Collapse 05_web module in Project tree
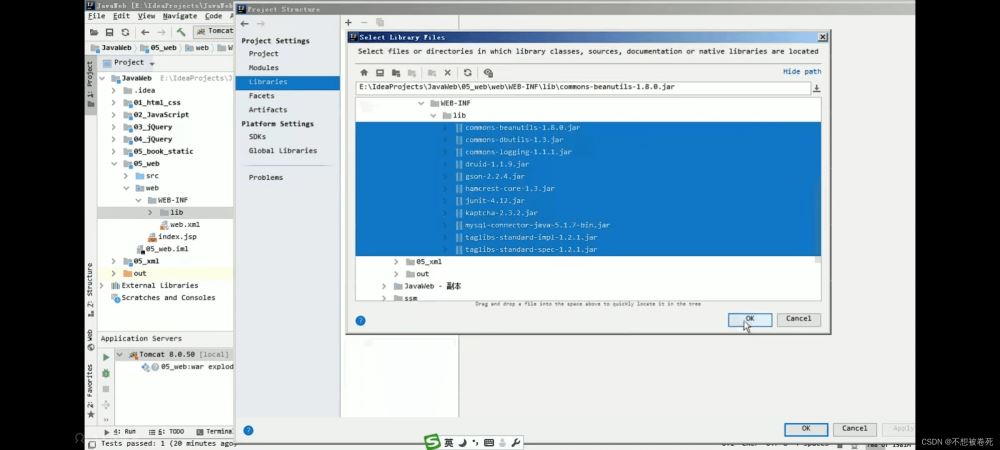The height and width of the screenshot is (450, 1000). [114, 164]
